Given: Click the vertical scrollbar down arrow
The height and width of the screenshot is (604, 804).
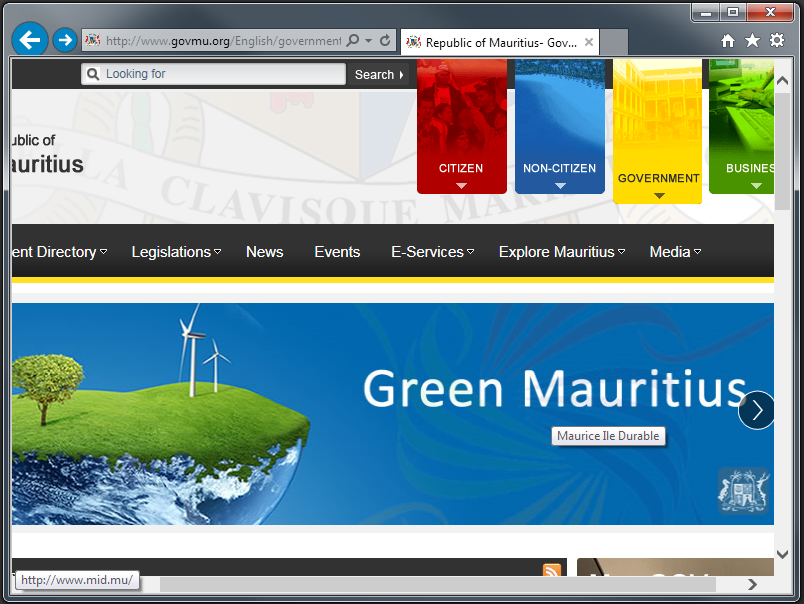Looking at the screenshot, I should point(782,554).
